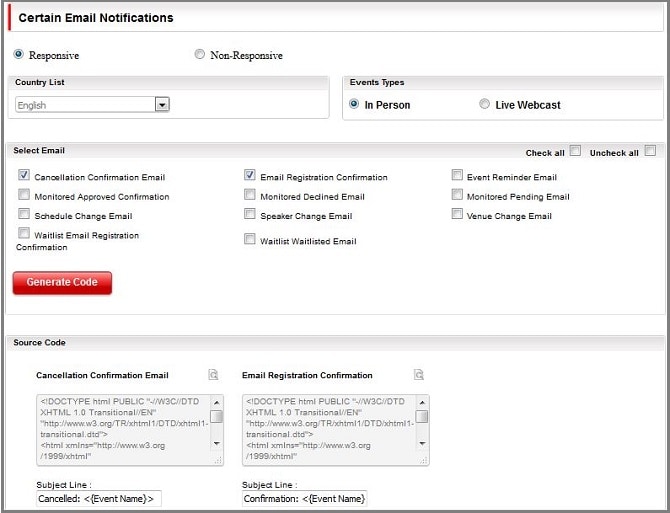Enable Speaker Change Email checkbox

250,214
